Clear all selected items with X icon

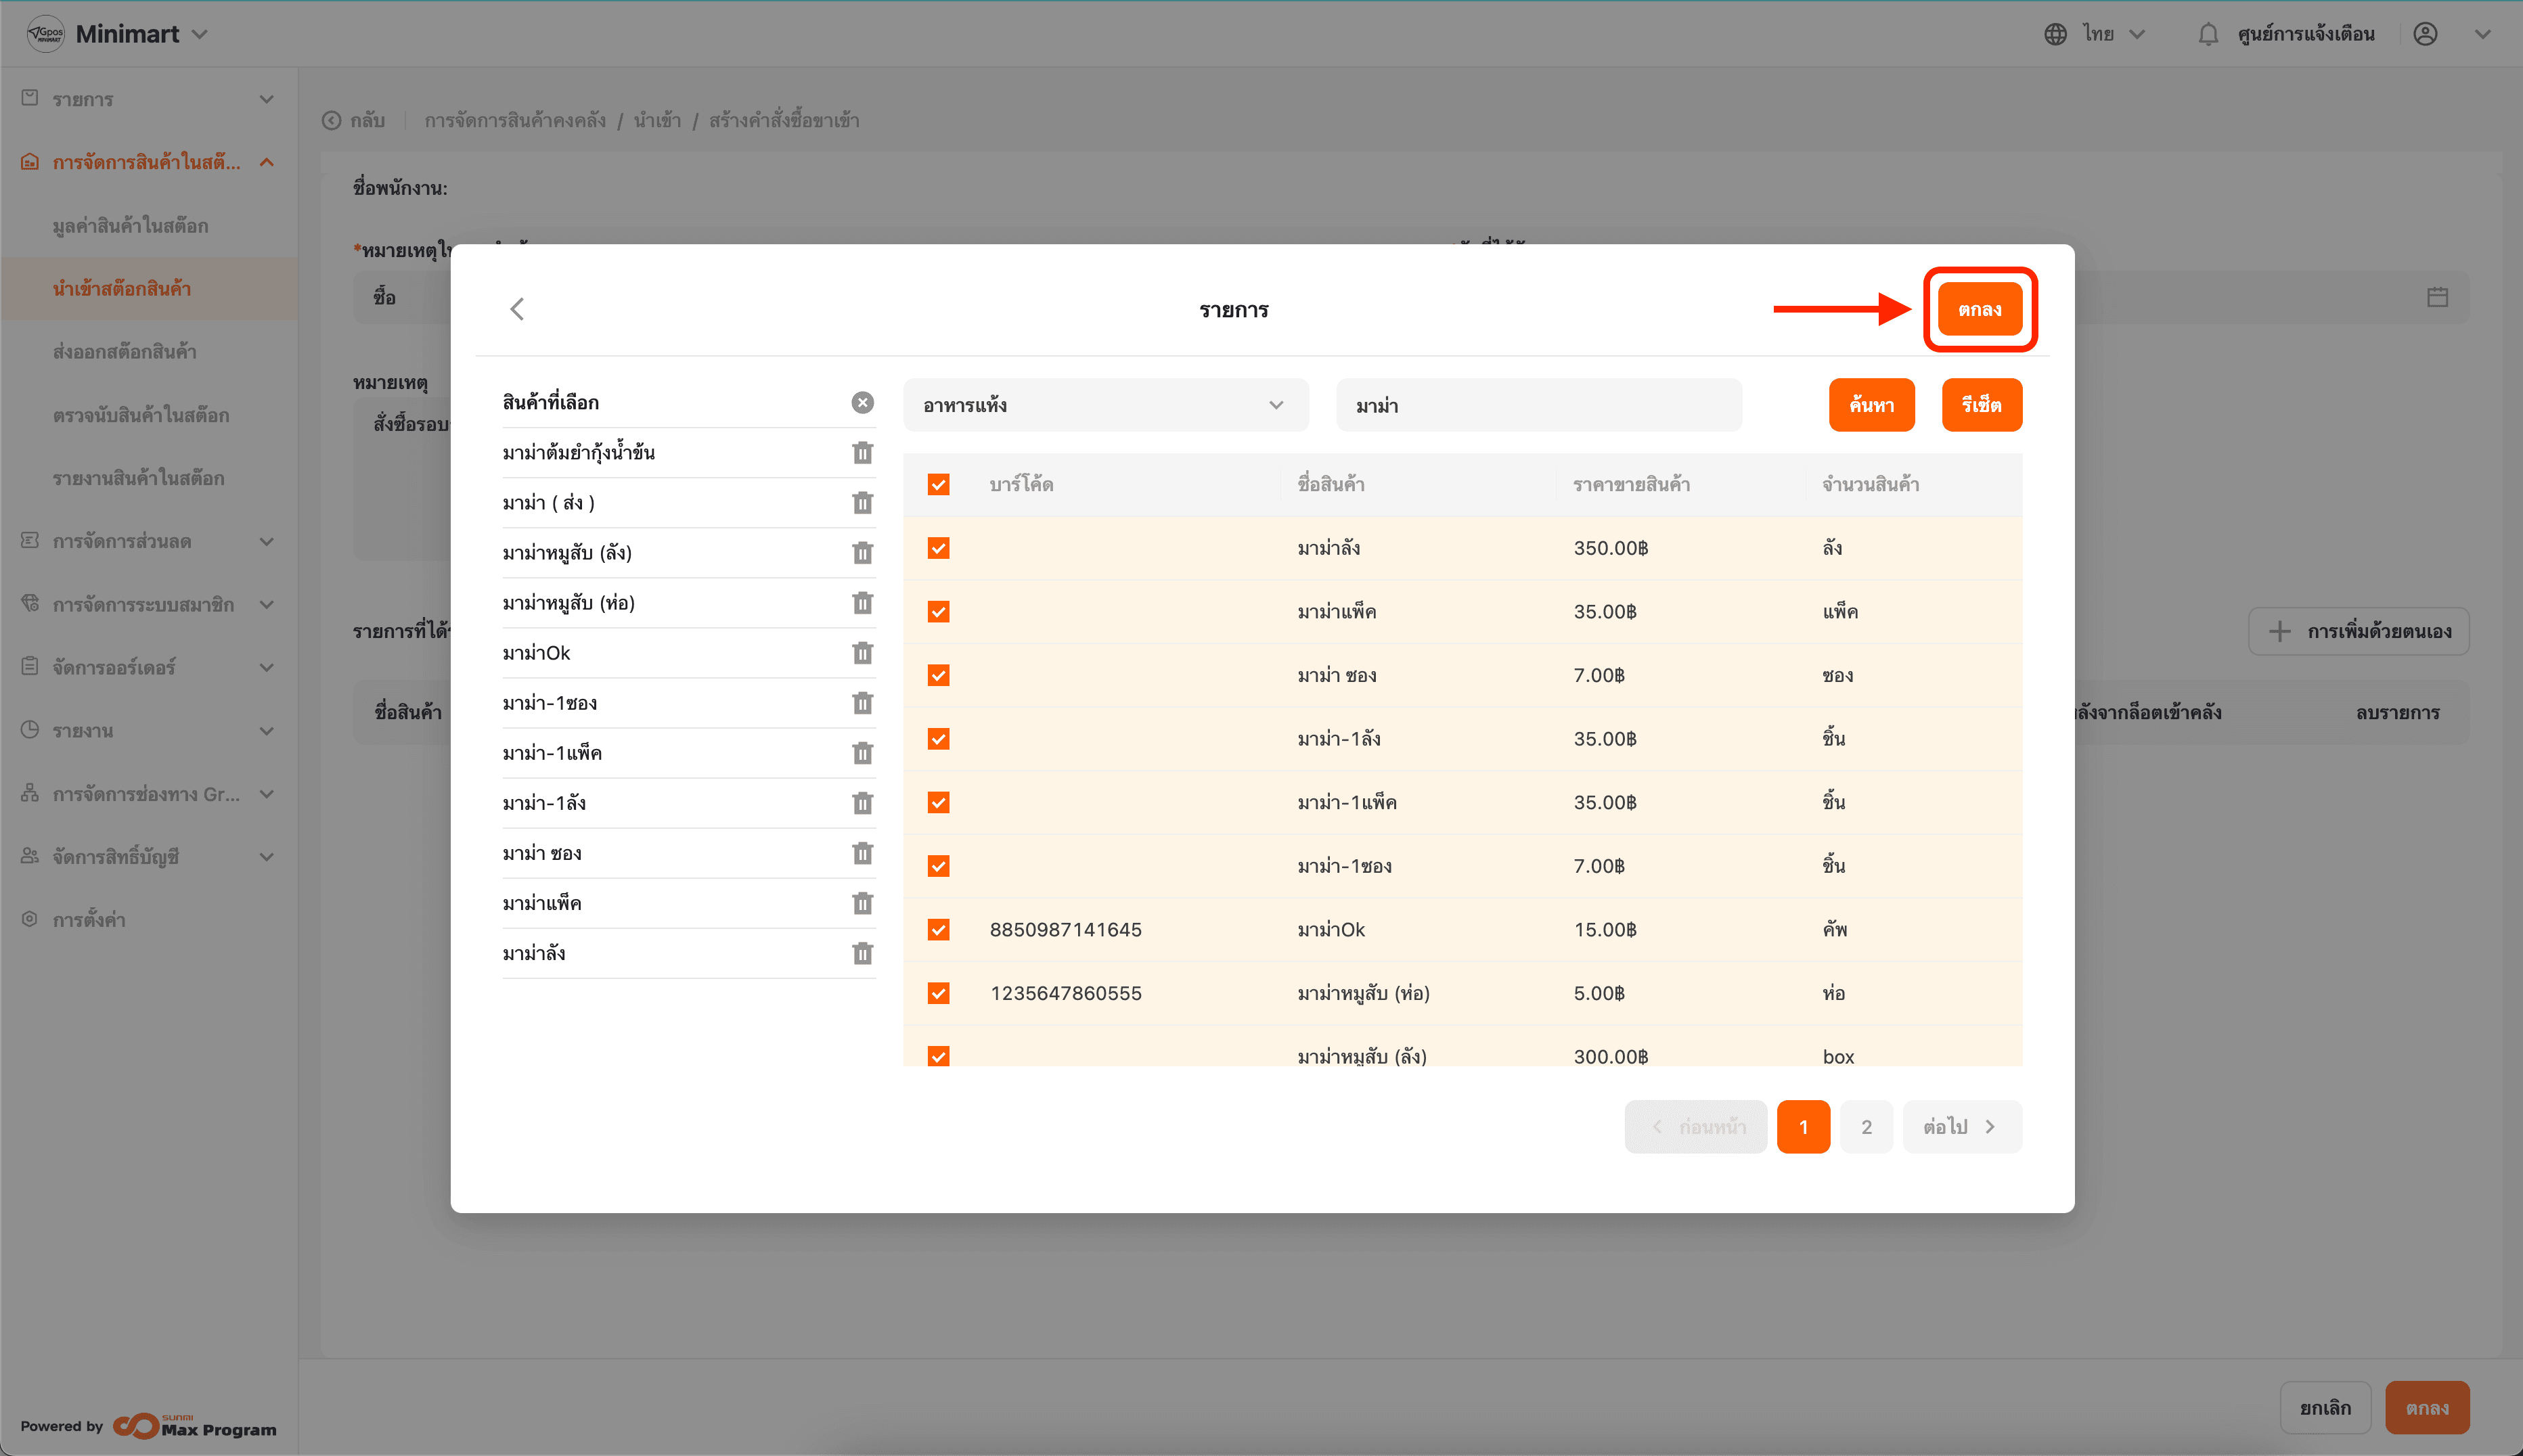(x=862, y=402)
